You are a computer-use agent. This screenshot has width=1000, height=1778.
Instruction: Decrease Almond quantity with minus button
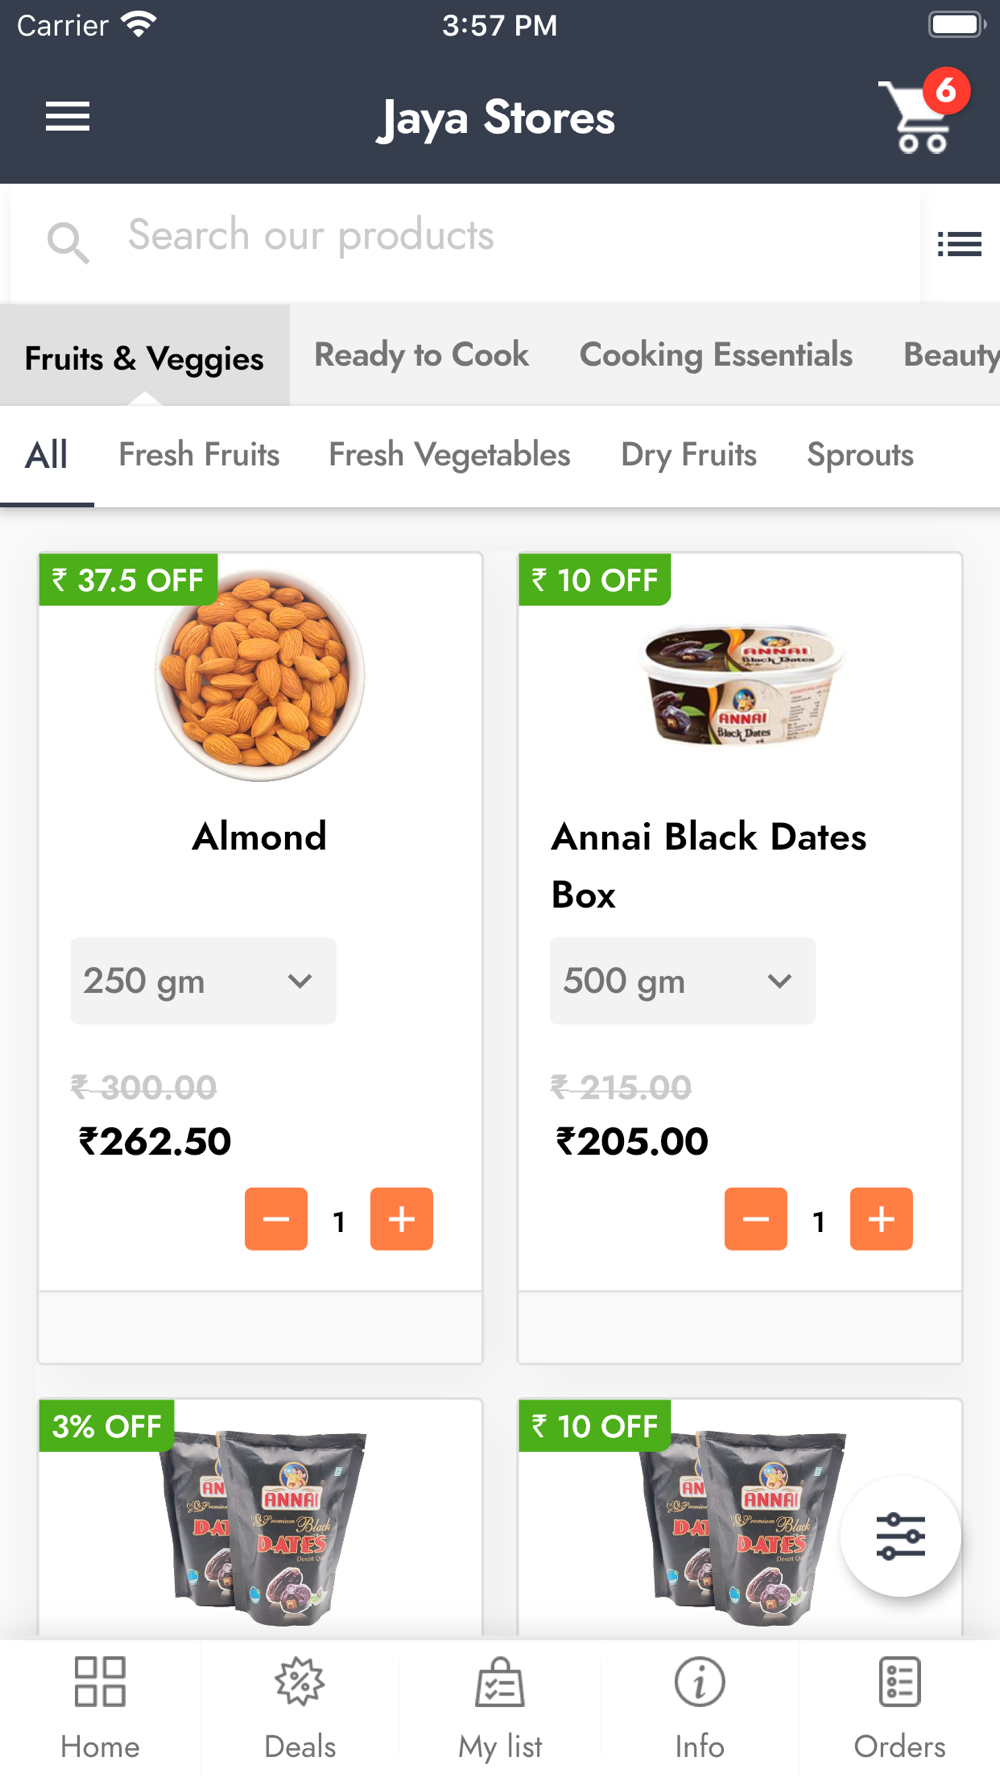(276, 1219)
